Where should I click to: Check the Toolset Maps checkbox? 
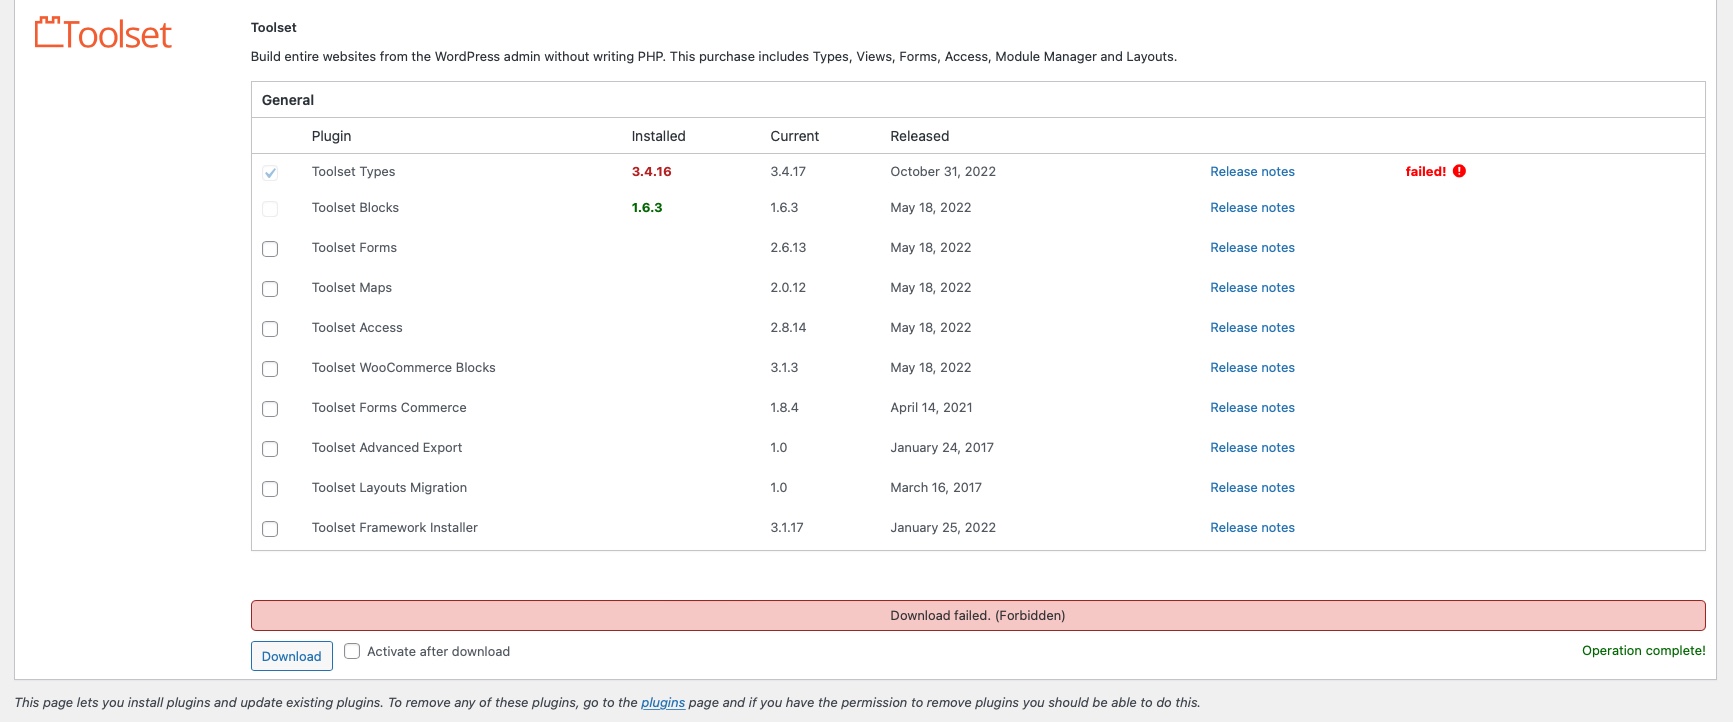pyautogui.click(x=270, y=289)
